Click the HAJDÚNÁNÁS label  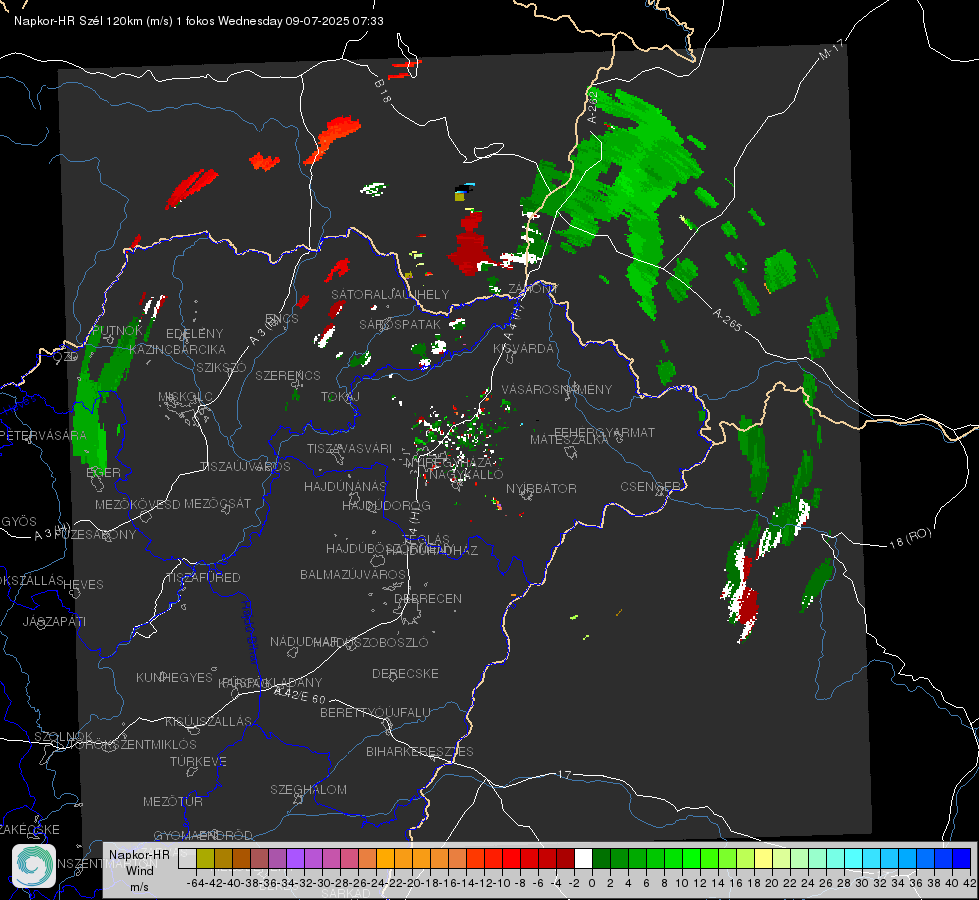345,486
